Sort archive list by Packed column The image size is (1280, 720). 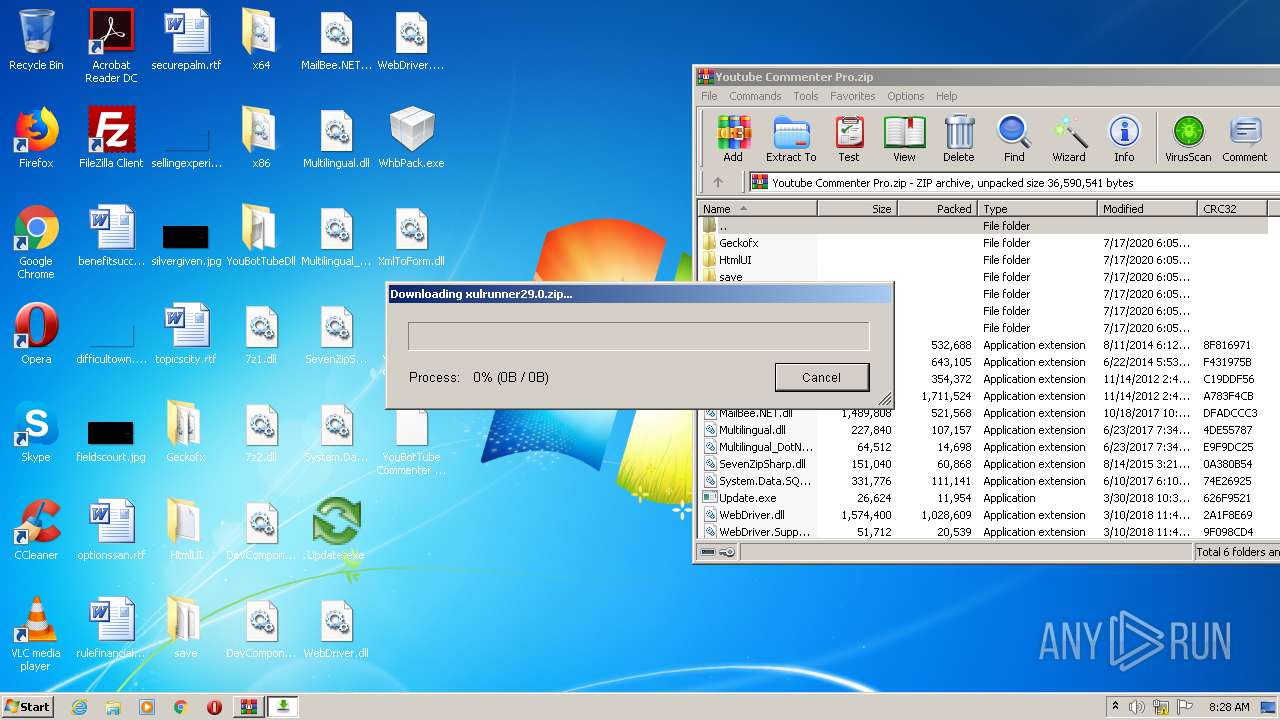click(x=937, y=208)
